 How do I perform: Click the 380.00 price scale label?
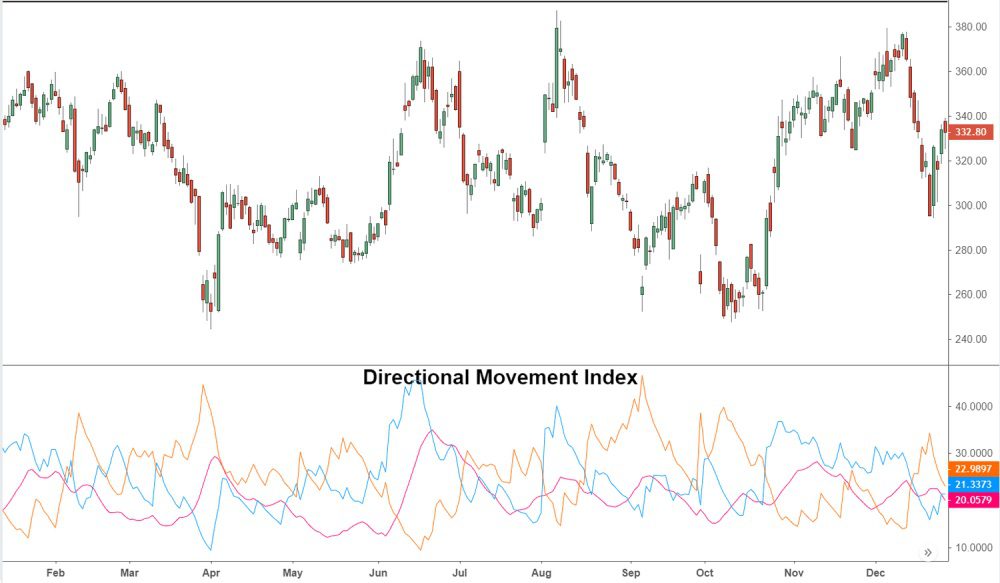(x=973, y=27)
